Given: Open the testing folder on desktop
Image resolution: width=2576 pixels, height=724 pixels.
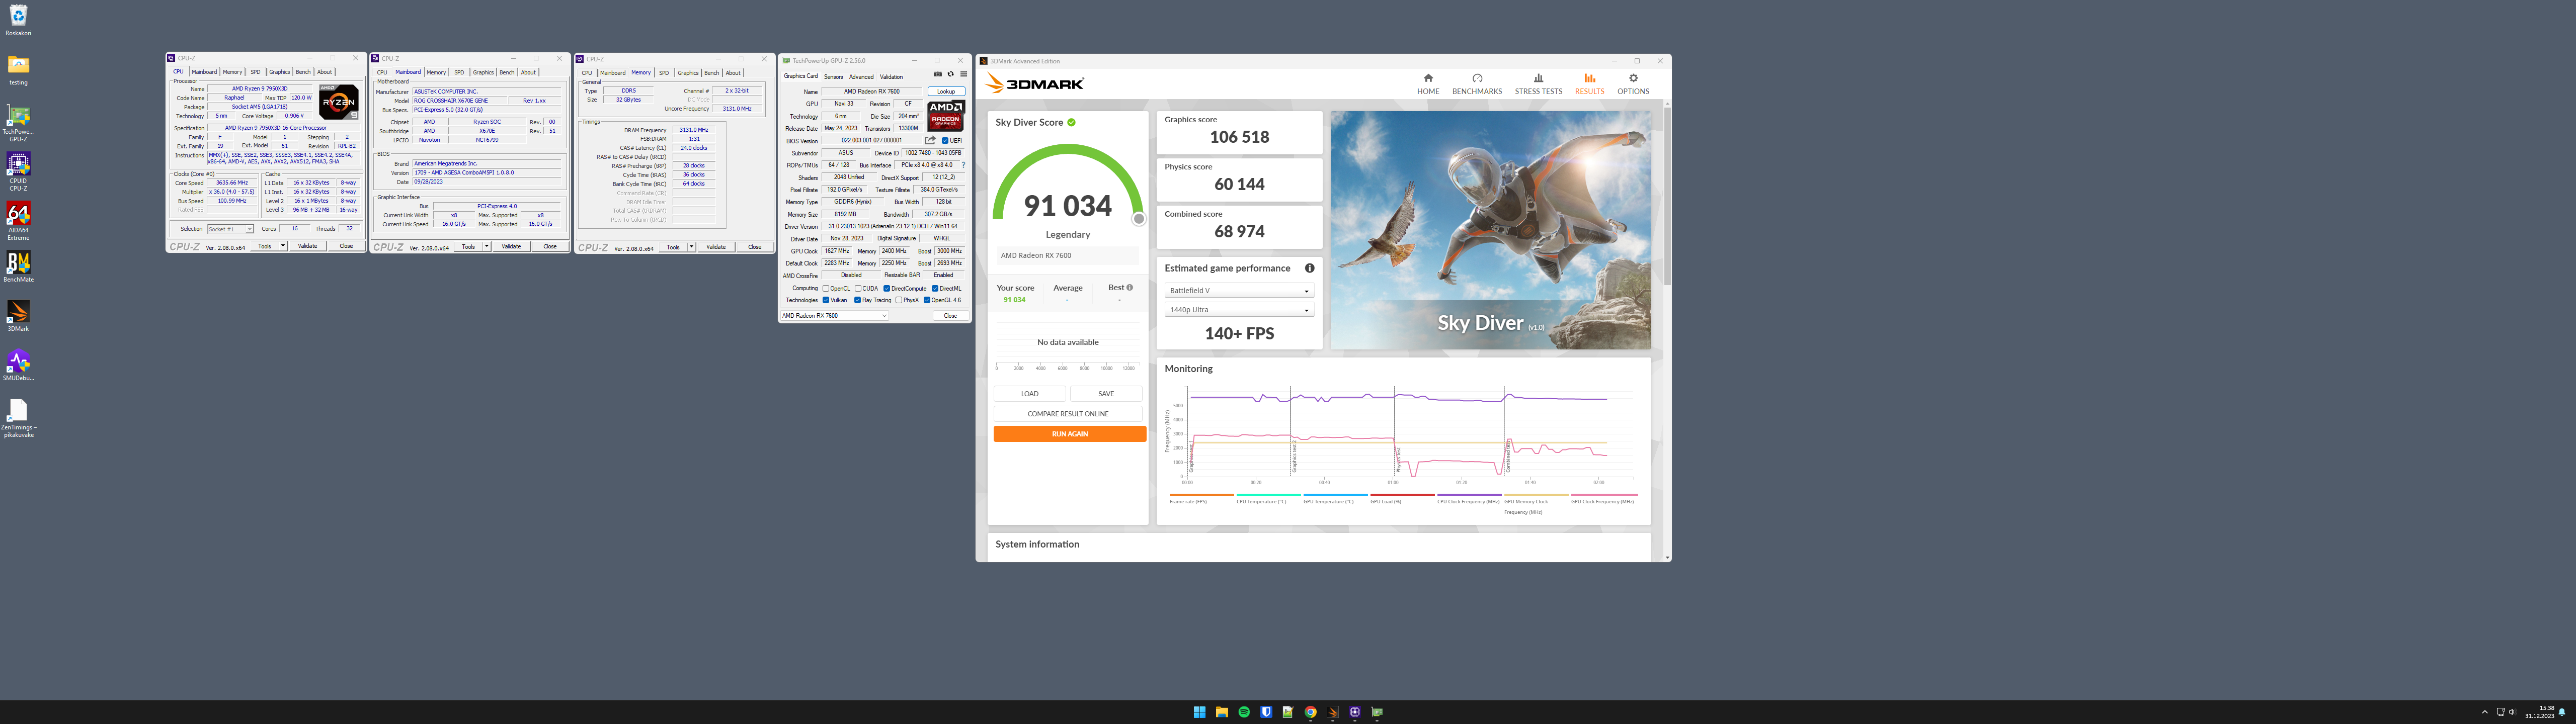Looking at the screenshot, I should (18, 69).
